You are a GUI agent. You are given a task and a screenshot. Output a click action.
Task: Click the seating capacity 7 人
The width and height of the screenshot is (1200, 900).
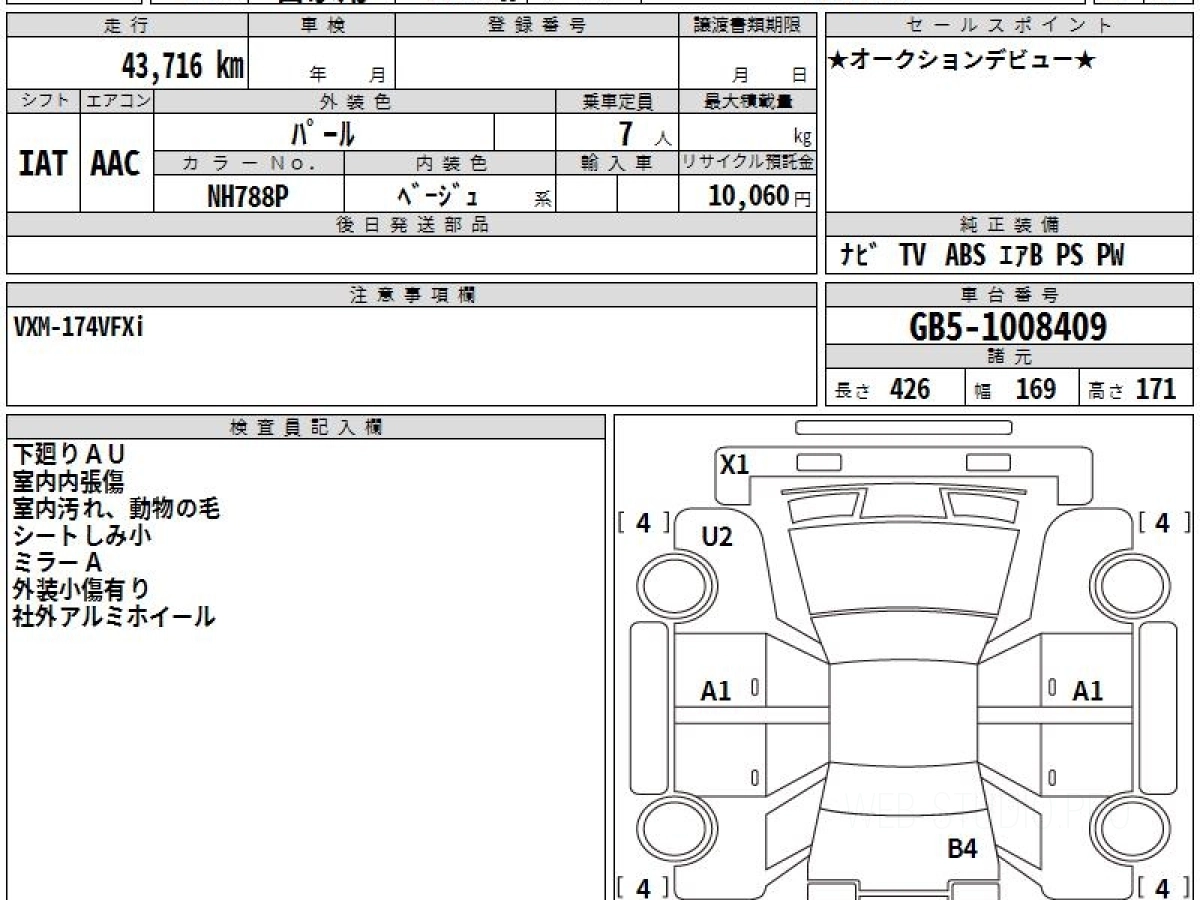point(644,133)
